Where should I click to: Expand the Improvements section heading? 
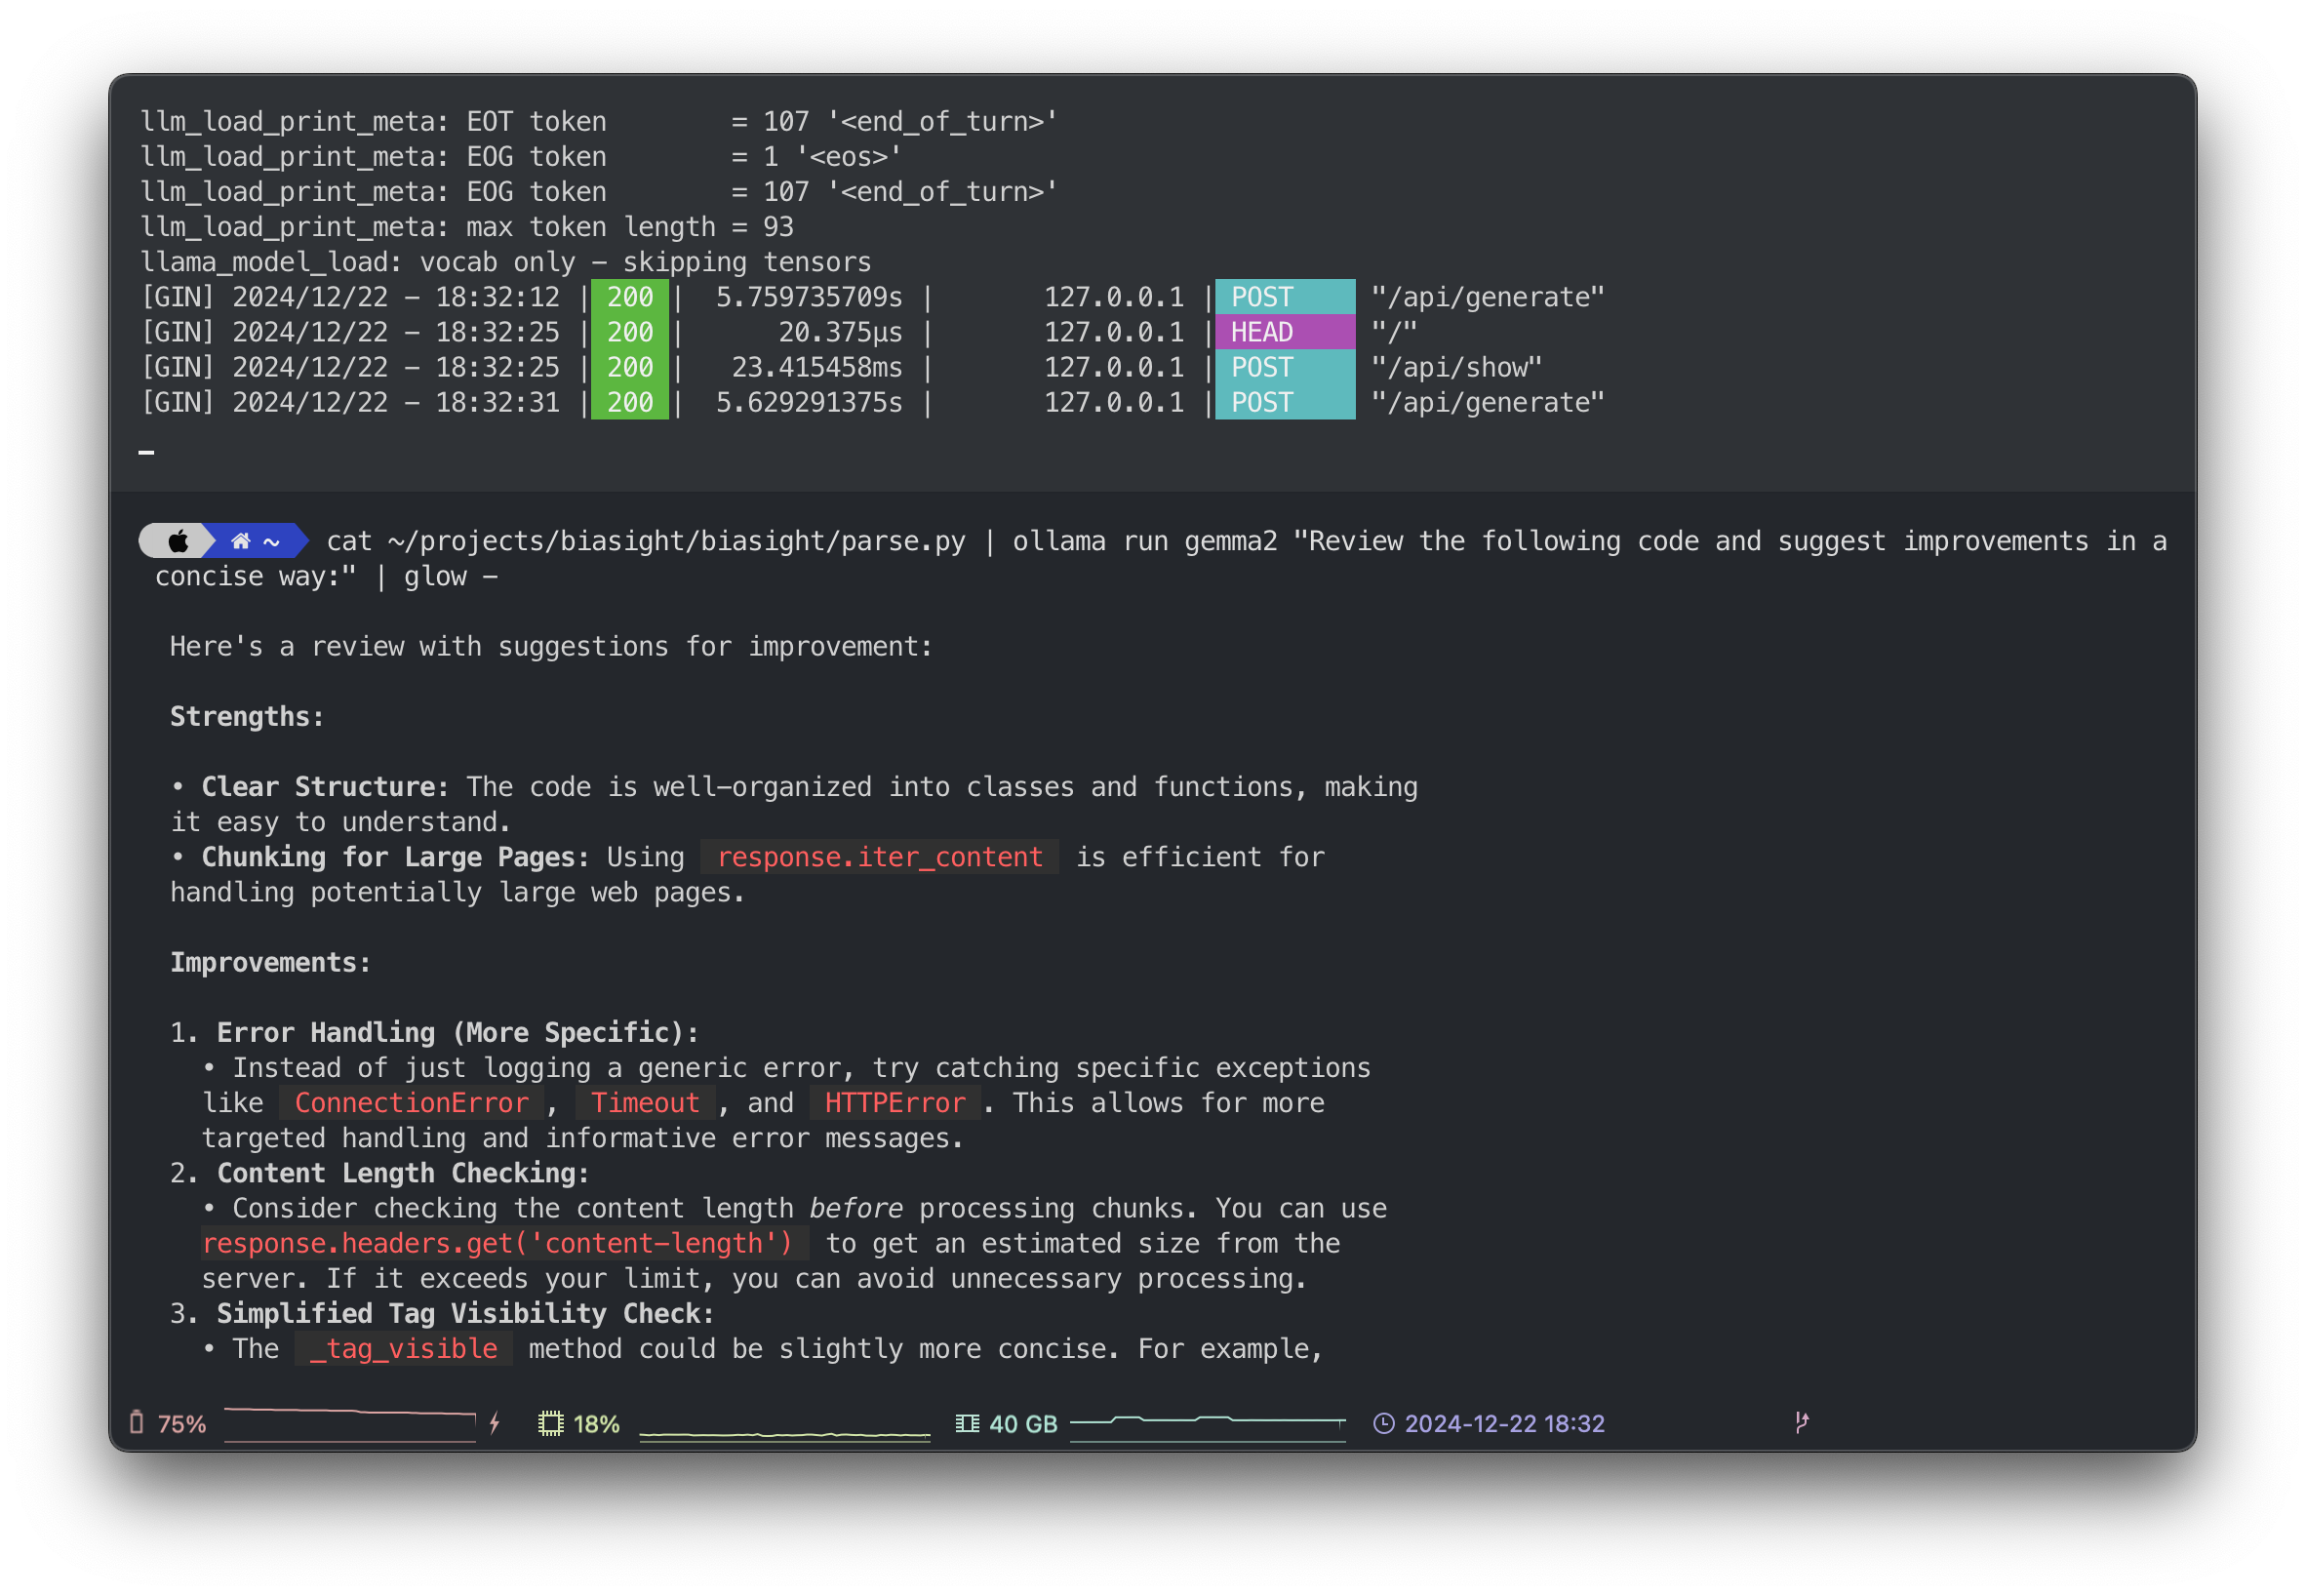click(x=269, y=961)
